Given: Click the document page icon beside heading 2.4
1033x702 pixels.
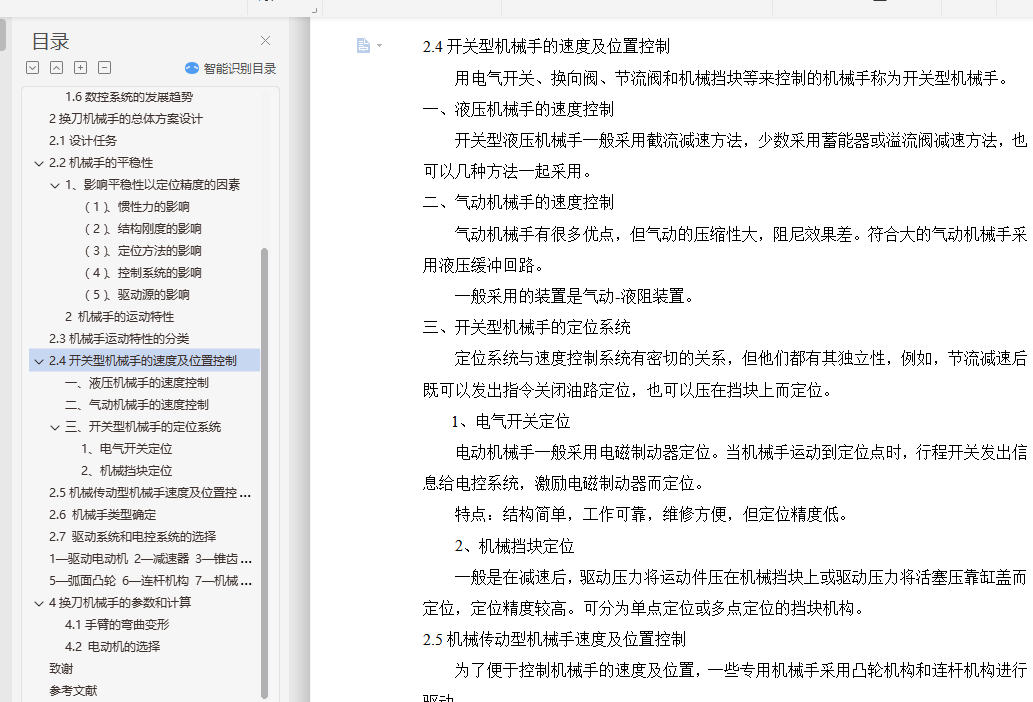Looking at the screenshot, I should click(x=363, y=45).
